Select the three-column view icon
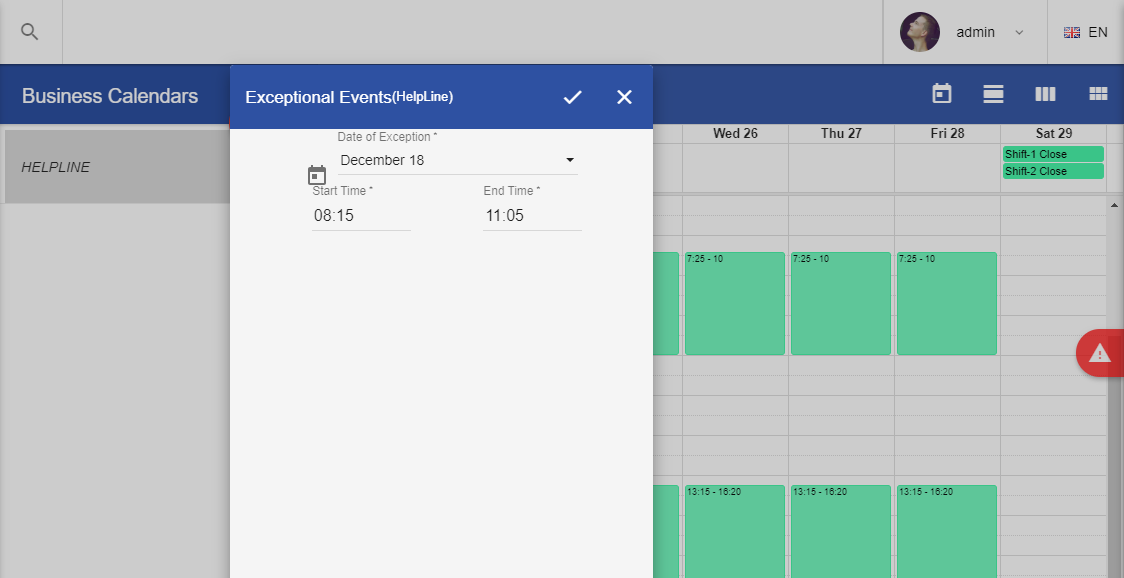Viewport: 1124px width, 578px height. (x=1045, y=94)
